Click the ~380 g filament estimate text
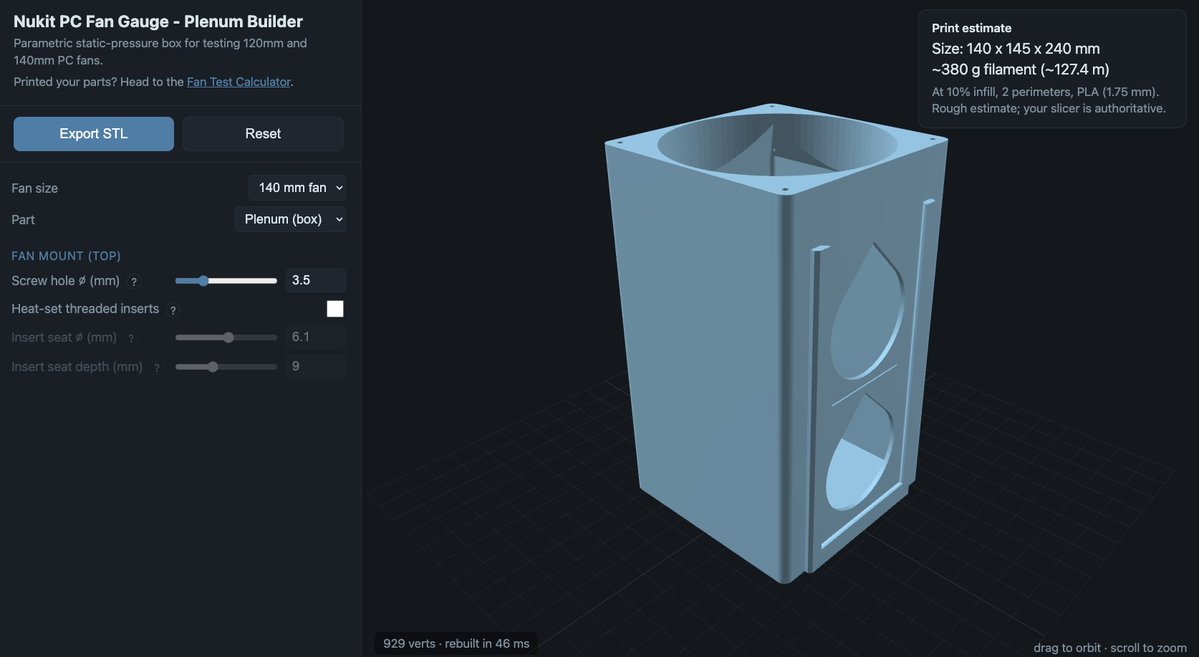This screenshot has height=657, width=1199. [1020, 70]
